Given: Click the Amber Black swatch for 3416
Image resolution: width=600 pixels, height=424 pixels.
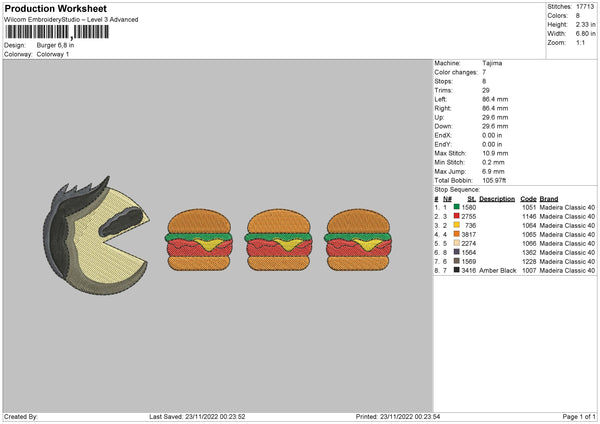Looking at the screenshot, I should click(x=457, y=270).
